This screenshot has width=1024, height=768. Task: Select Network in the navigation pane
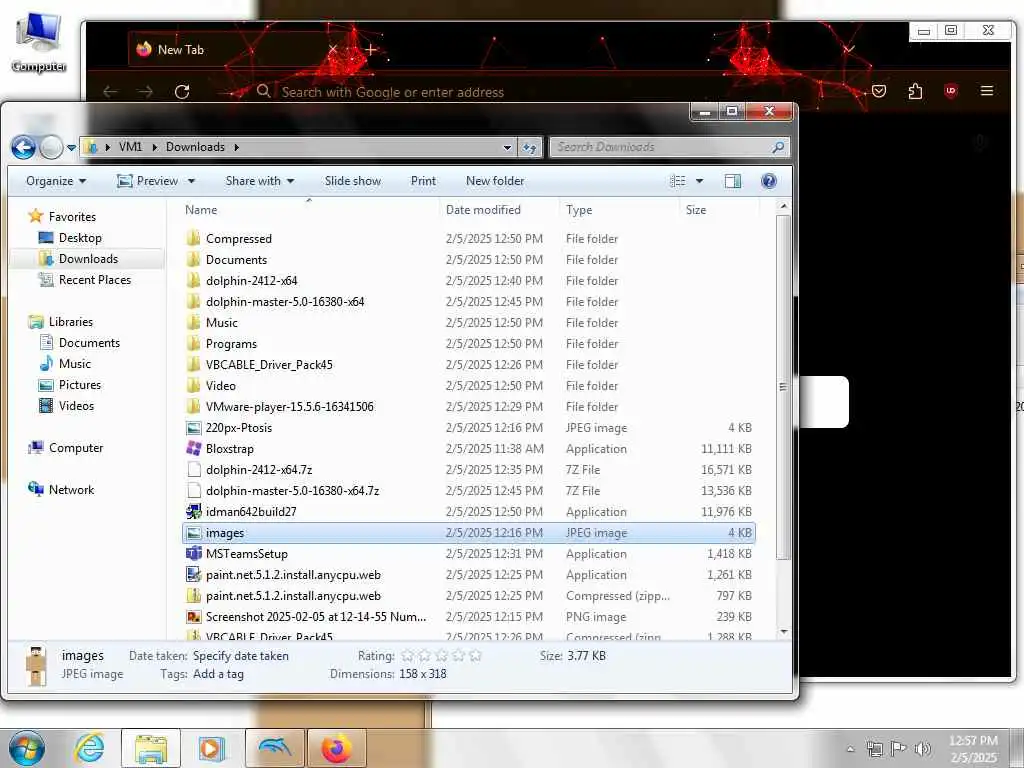[x=71, y=489]
